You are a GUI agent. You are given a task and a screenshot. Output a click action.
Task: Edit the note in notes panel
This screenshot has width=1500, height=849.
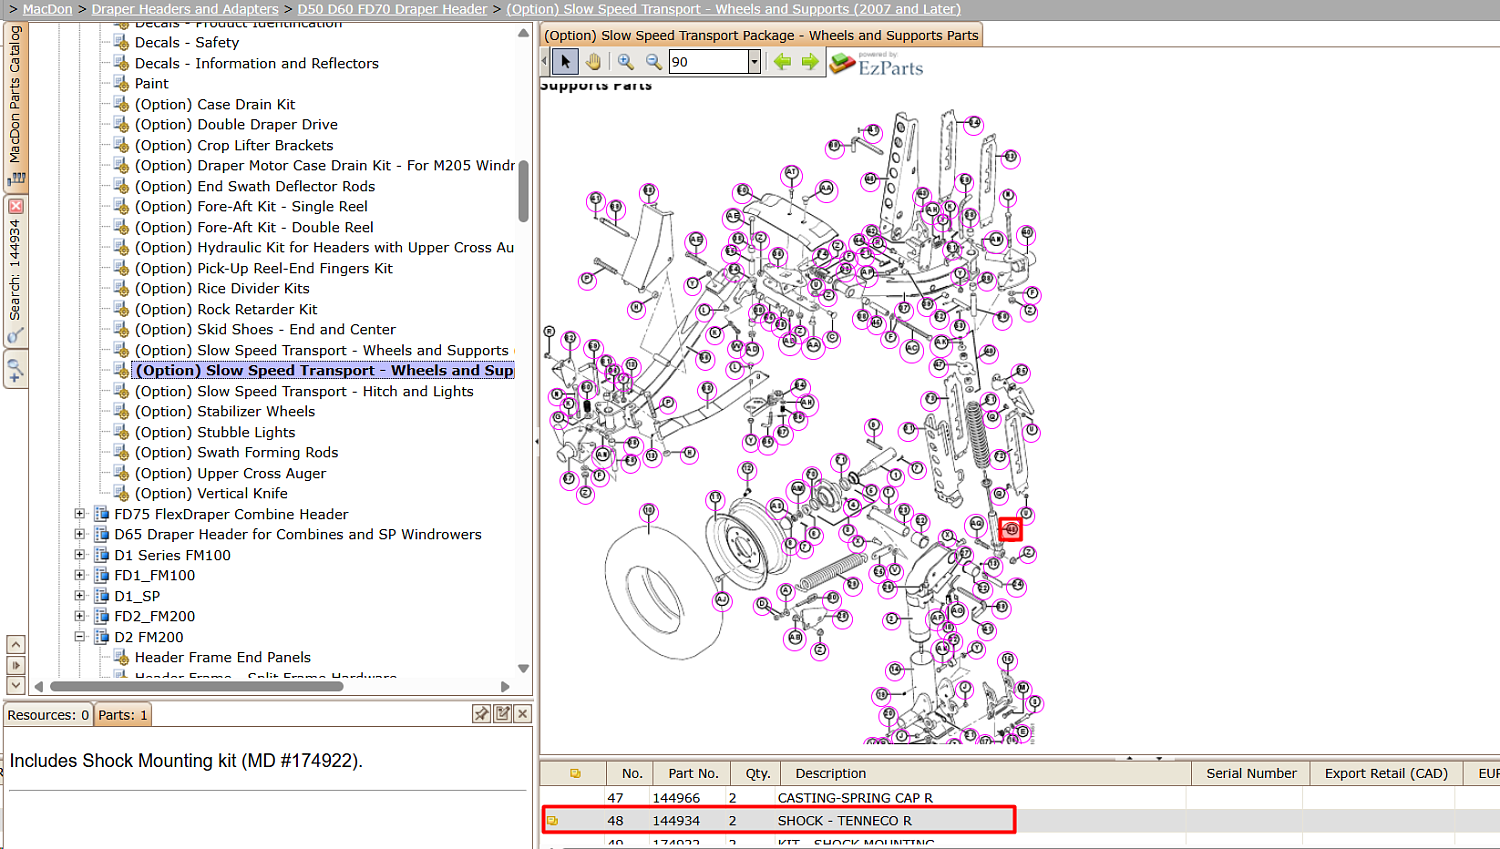coord(502,714)
